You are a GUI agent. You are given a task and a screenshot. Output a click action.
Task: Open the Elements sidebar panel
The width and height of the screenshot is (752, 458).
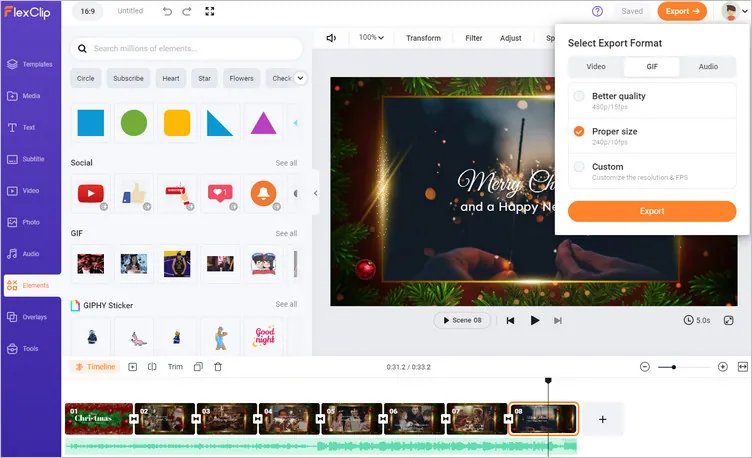(32, 285)
